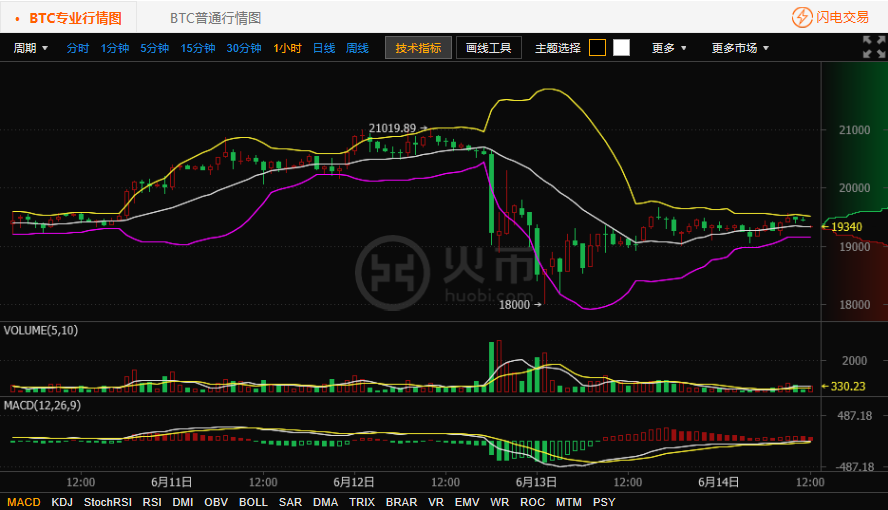Select the BOLL indicator
Image resolution: width=888 pixels, height=510 pixels.
coord(253,502)
